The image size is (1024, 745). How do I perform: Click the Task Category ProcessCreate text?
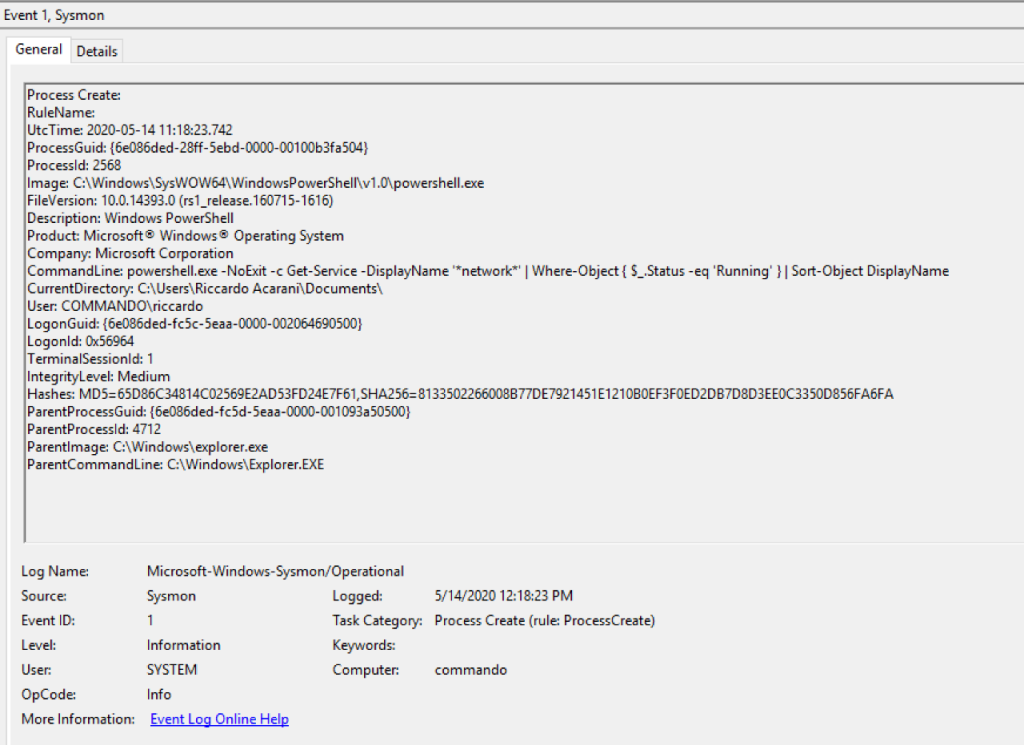point(543,620)
